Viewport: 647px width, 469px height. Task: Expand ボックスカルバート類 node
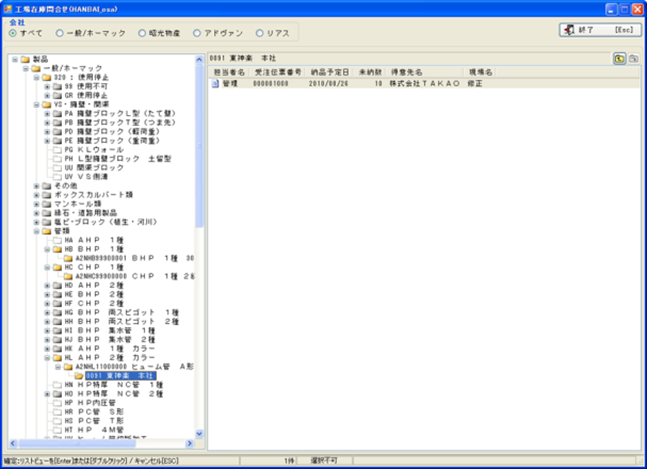tap(36, 195)
